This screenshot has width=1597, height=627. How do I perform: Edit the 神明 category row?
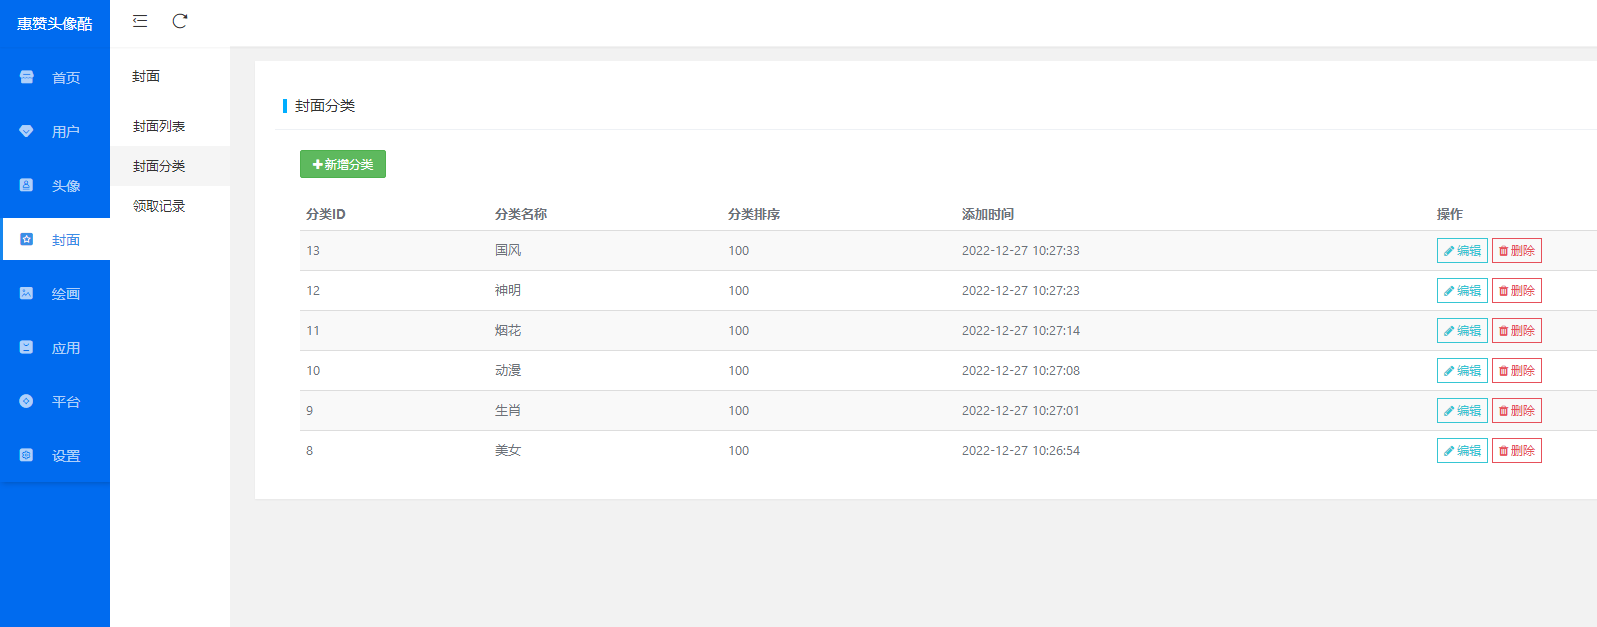pyautogui.click(x=1462, y=290)
